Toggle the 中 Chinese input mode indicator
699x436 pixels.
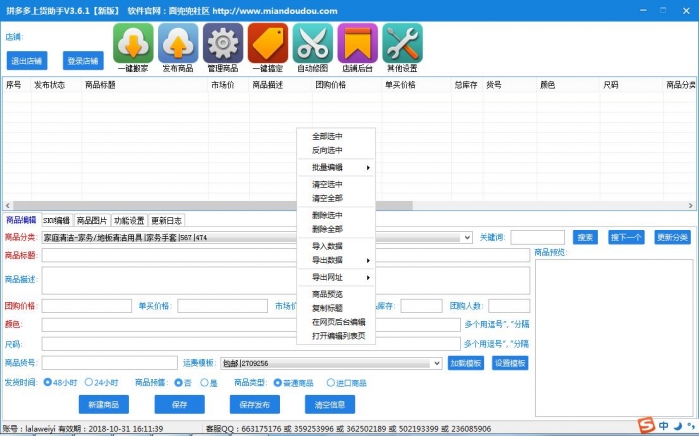663,426
